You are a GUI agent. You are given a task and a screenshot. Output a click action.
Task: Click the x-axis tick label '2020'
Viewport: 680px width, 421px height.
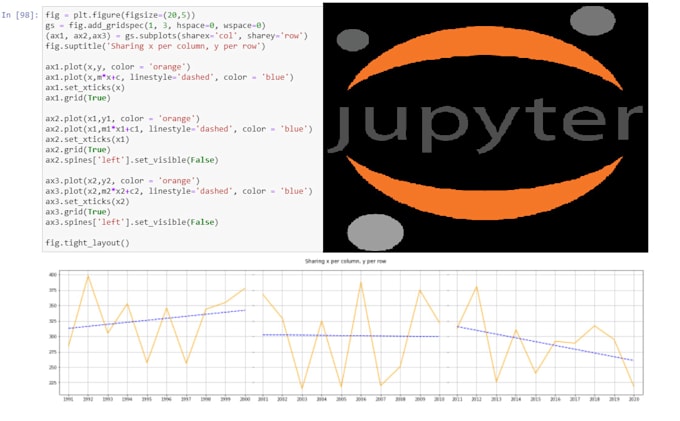pyautogui.click(x=633, y=399)
